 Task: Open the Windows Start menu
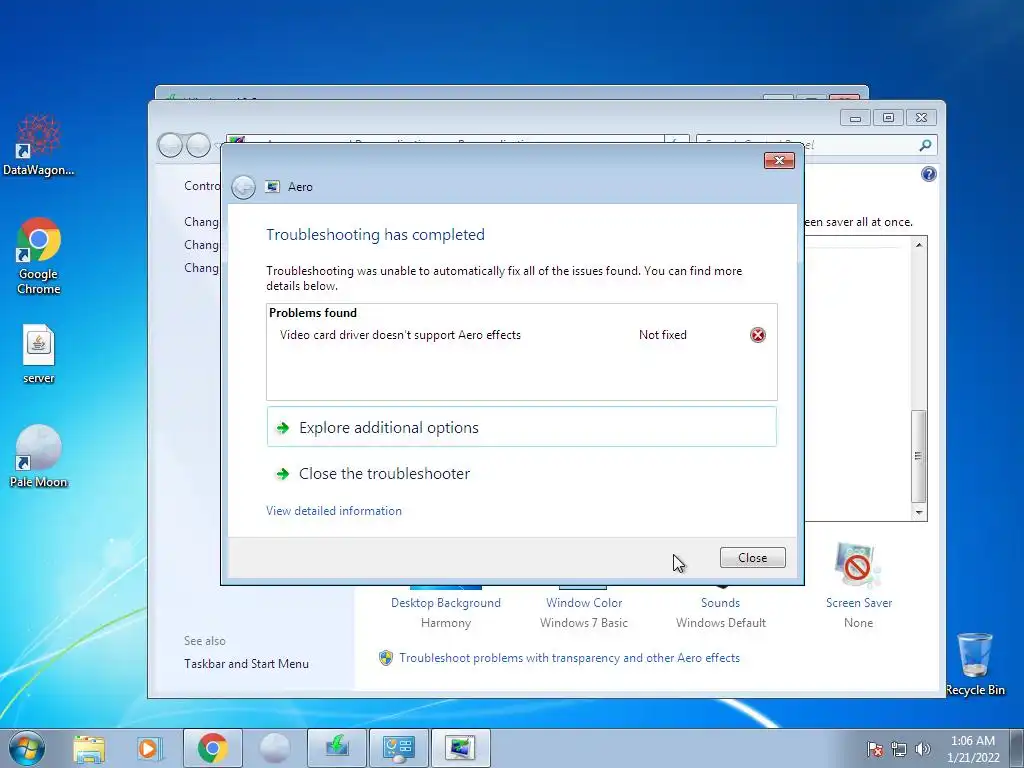tap(27, 748)
